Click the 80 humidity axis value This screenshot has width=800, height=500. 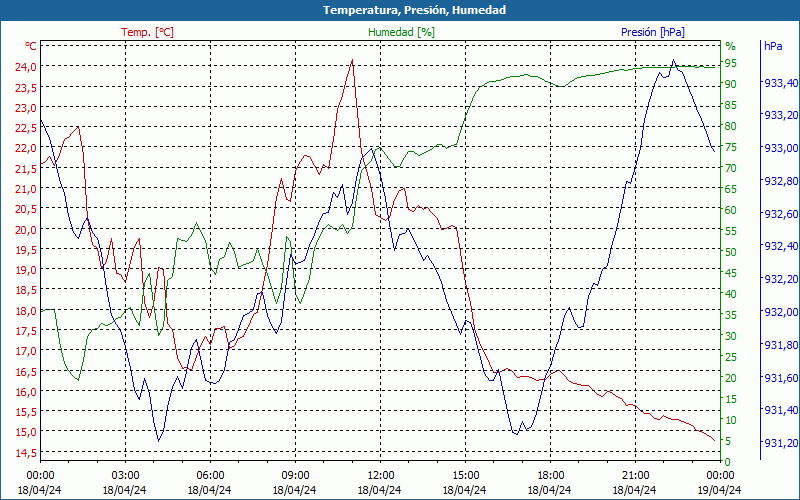pos(731,126)
